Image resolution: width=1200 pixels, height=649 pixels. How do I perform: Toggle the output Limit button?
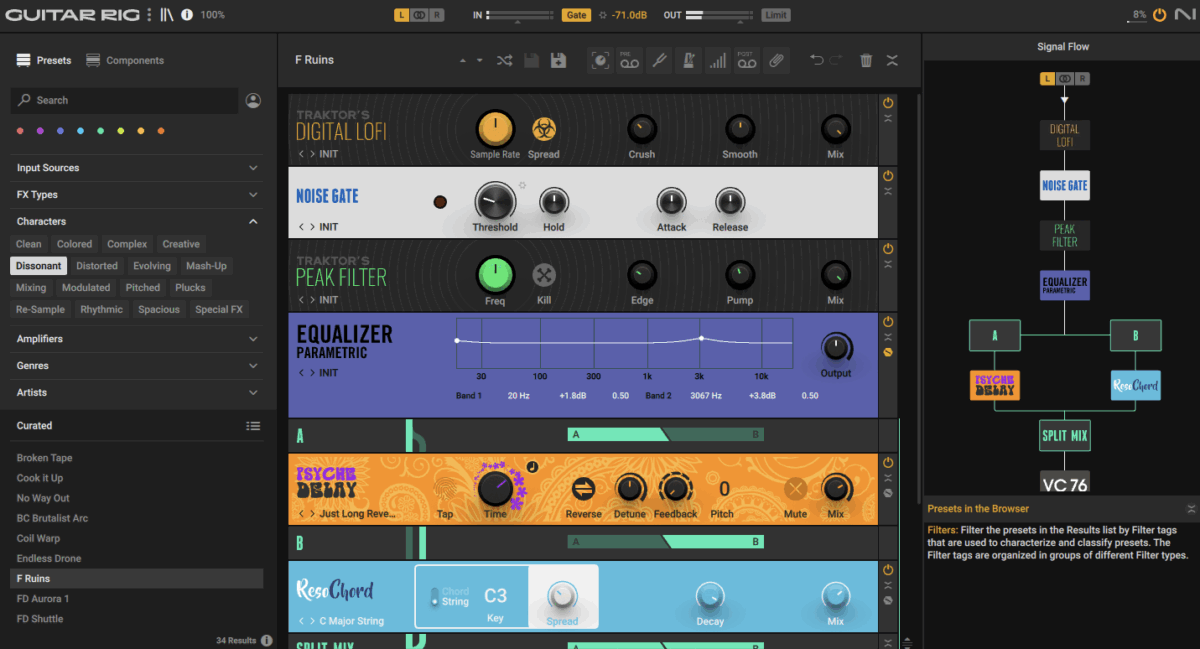(775, 15)
